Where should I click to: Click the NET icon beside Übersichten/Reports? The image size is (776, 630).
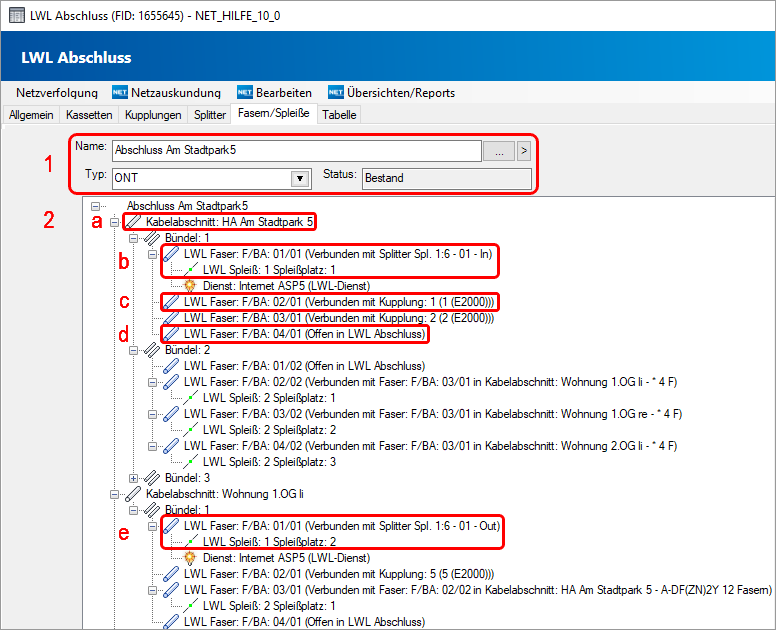click(336, 93)
